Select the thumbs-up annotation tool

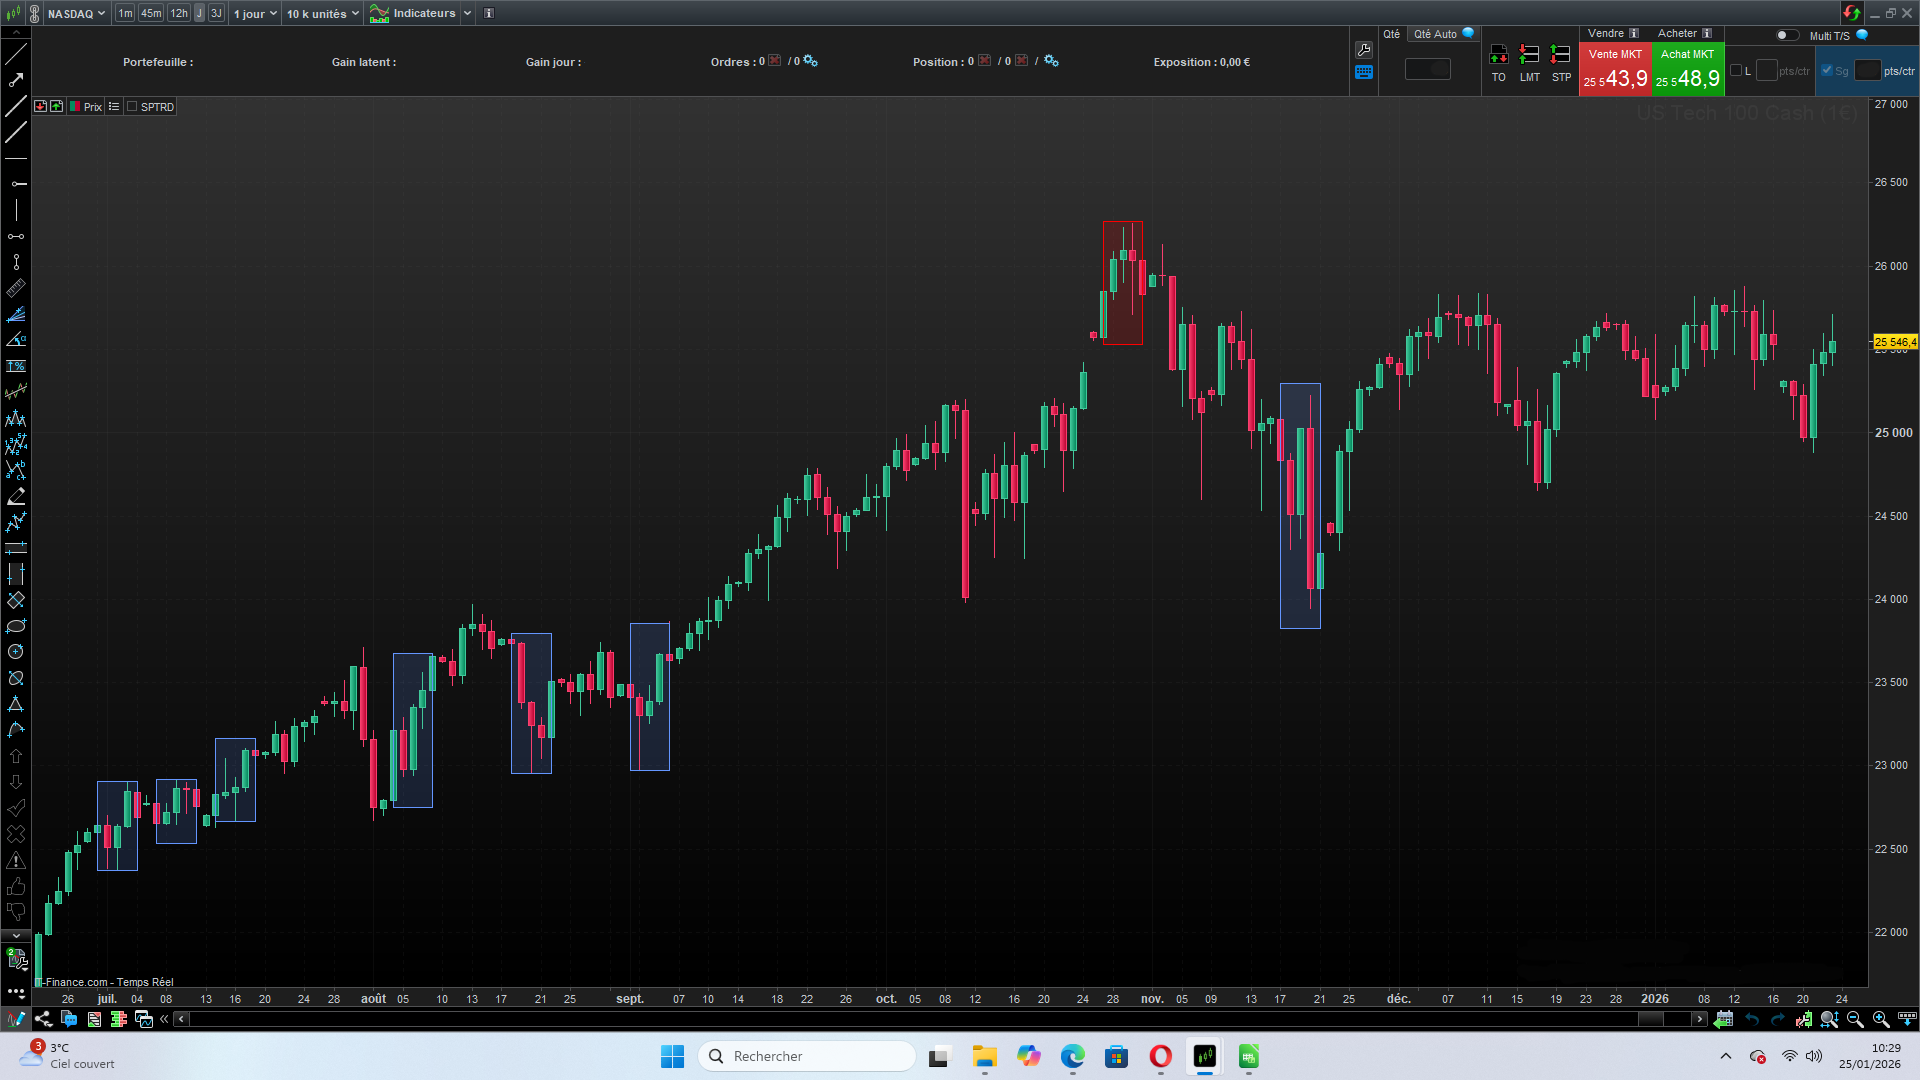[16, 886]
